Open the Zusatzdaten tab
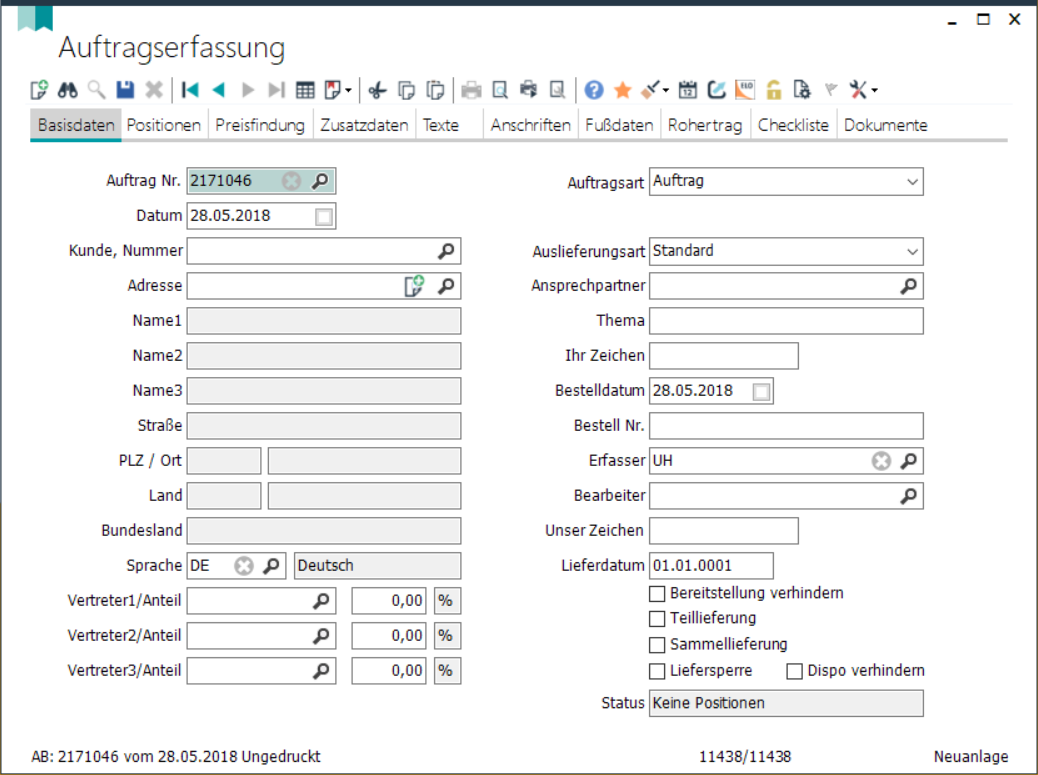The width and height of the screenshot is (1038, 775). tap(364, 125)
